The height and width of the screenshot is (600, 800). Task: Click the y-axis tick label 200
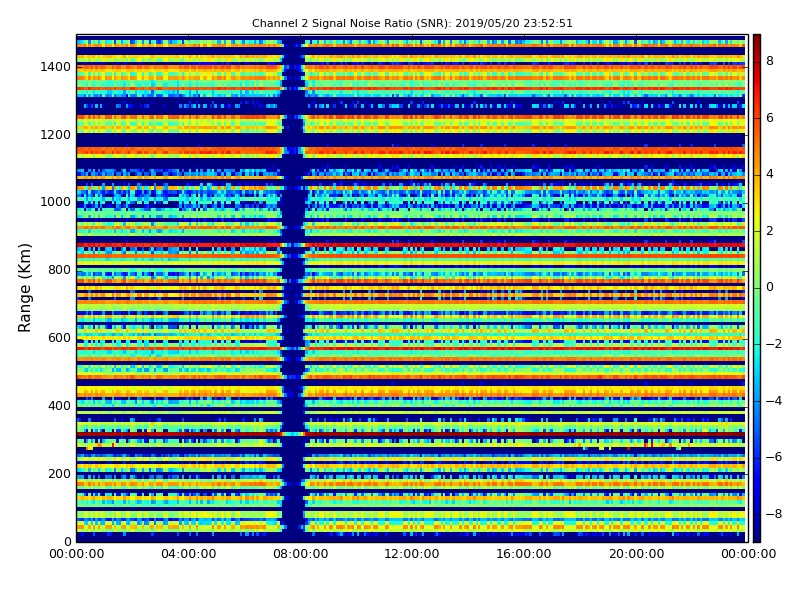(x=59, y=473)
